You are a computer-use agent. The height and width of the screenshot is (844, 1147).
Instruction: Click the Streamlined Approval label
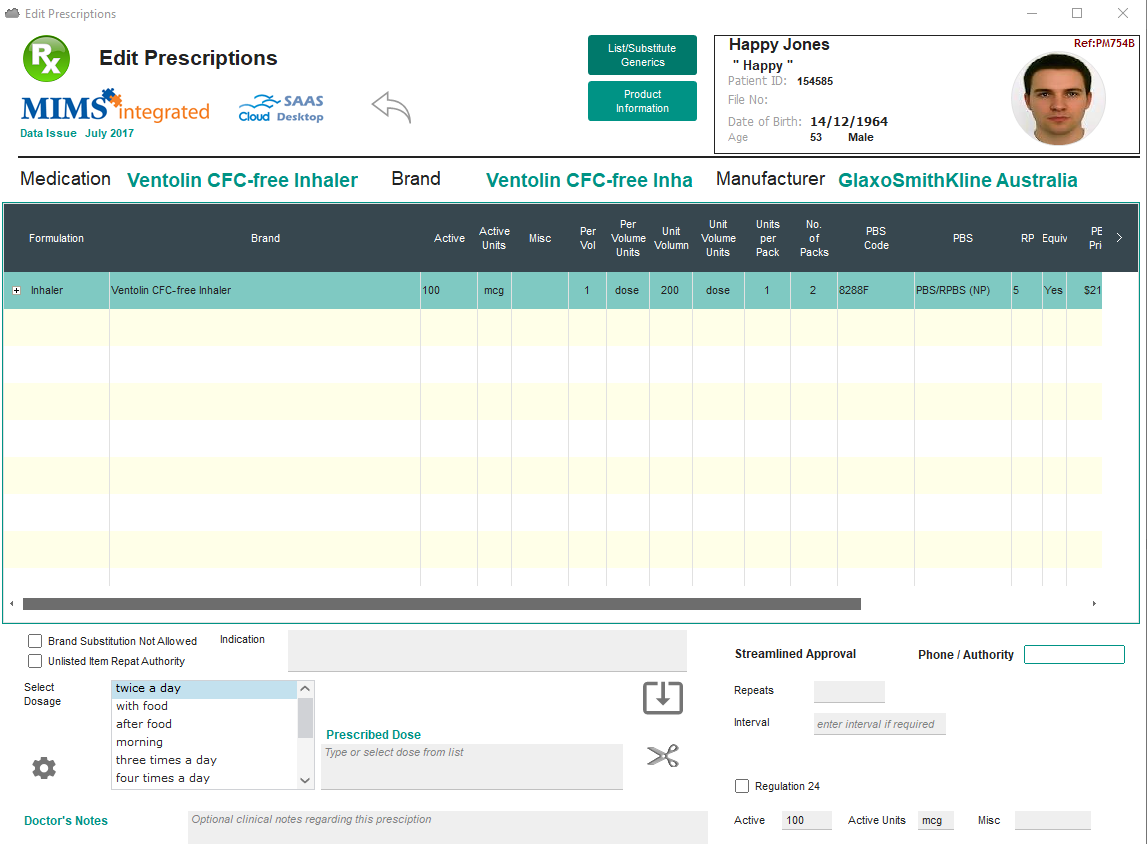(795, 654)
